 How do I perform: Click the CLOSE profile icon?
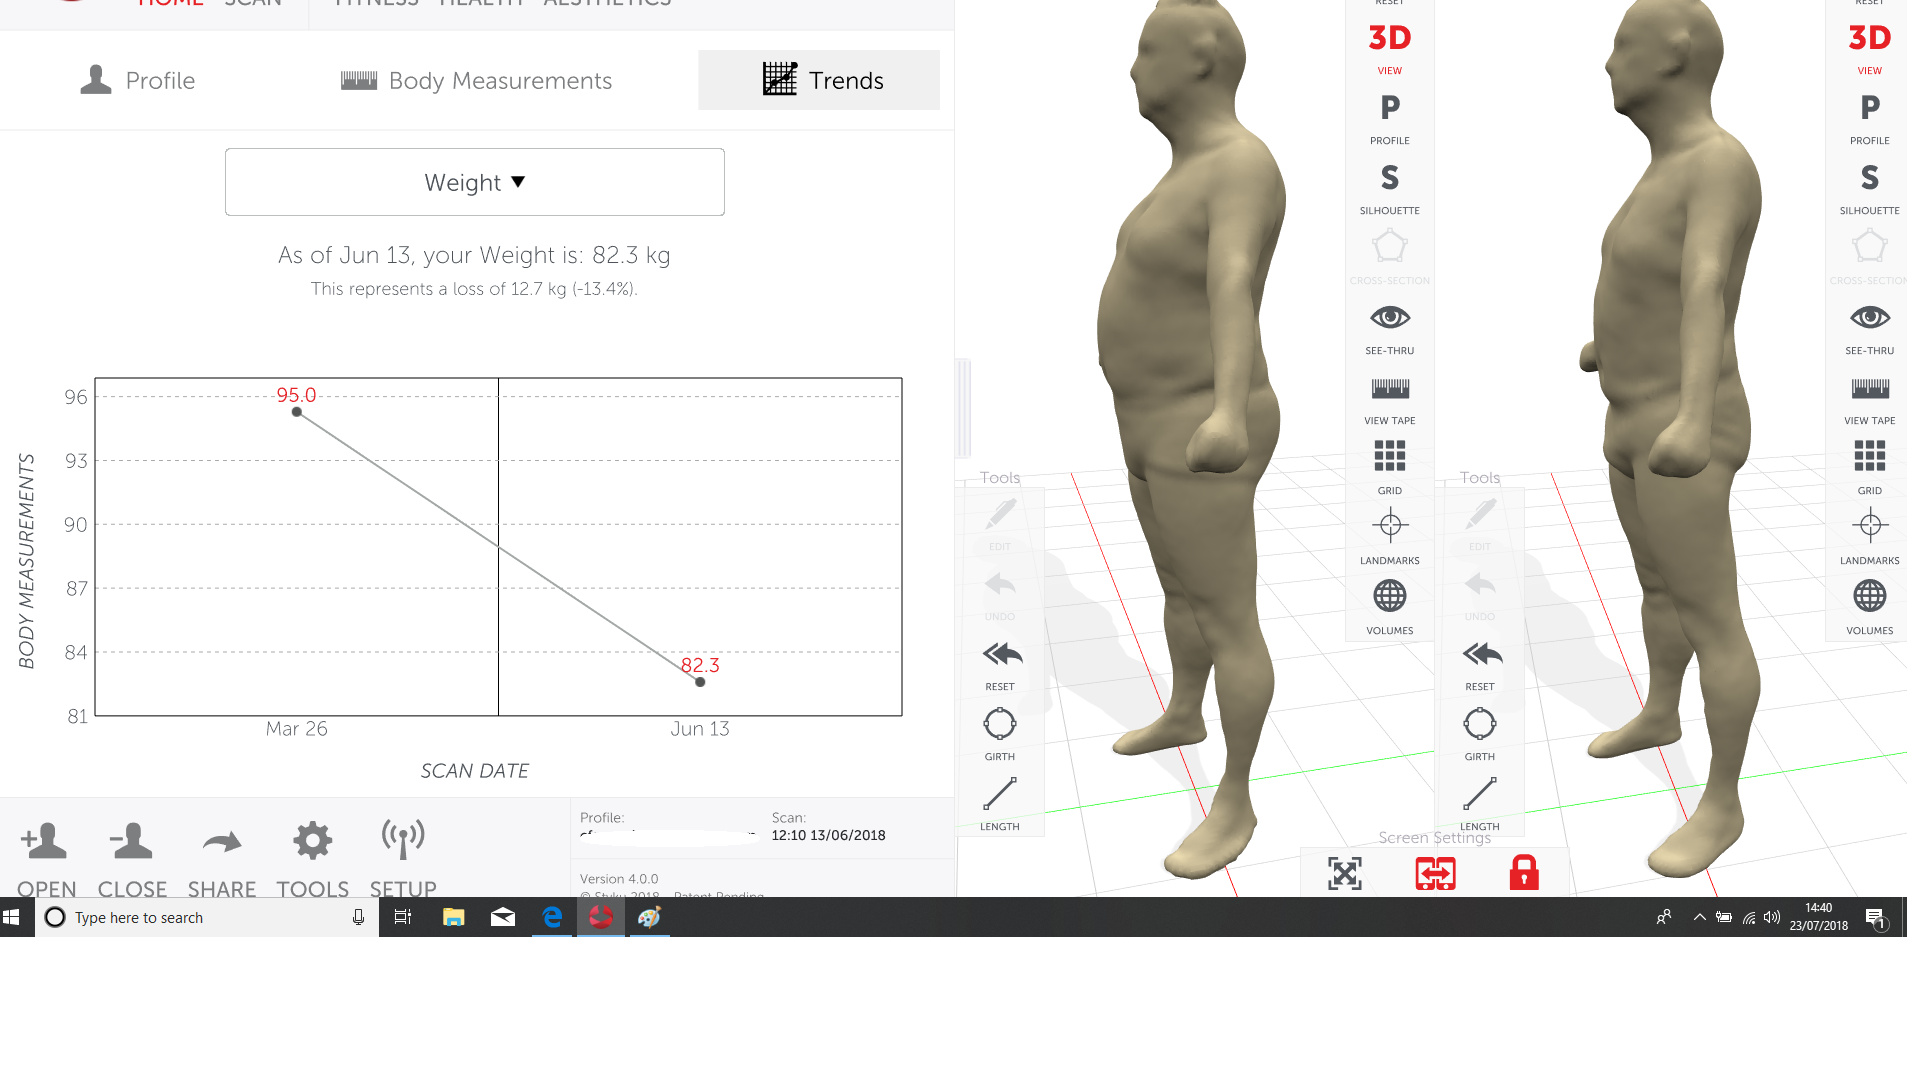coord(131,841)
